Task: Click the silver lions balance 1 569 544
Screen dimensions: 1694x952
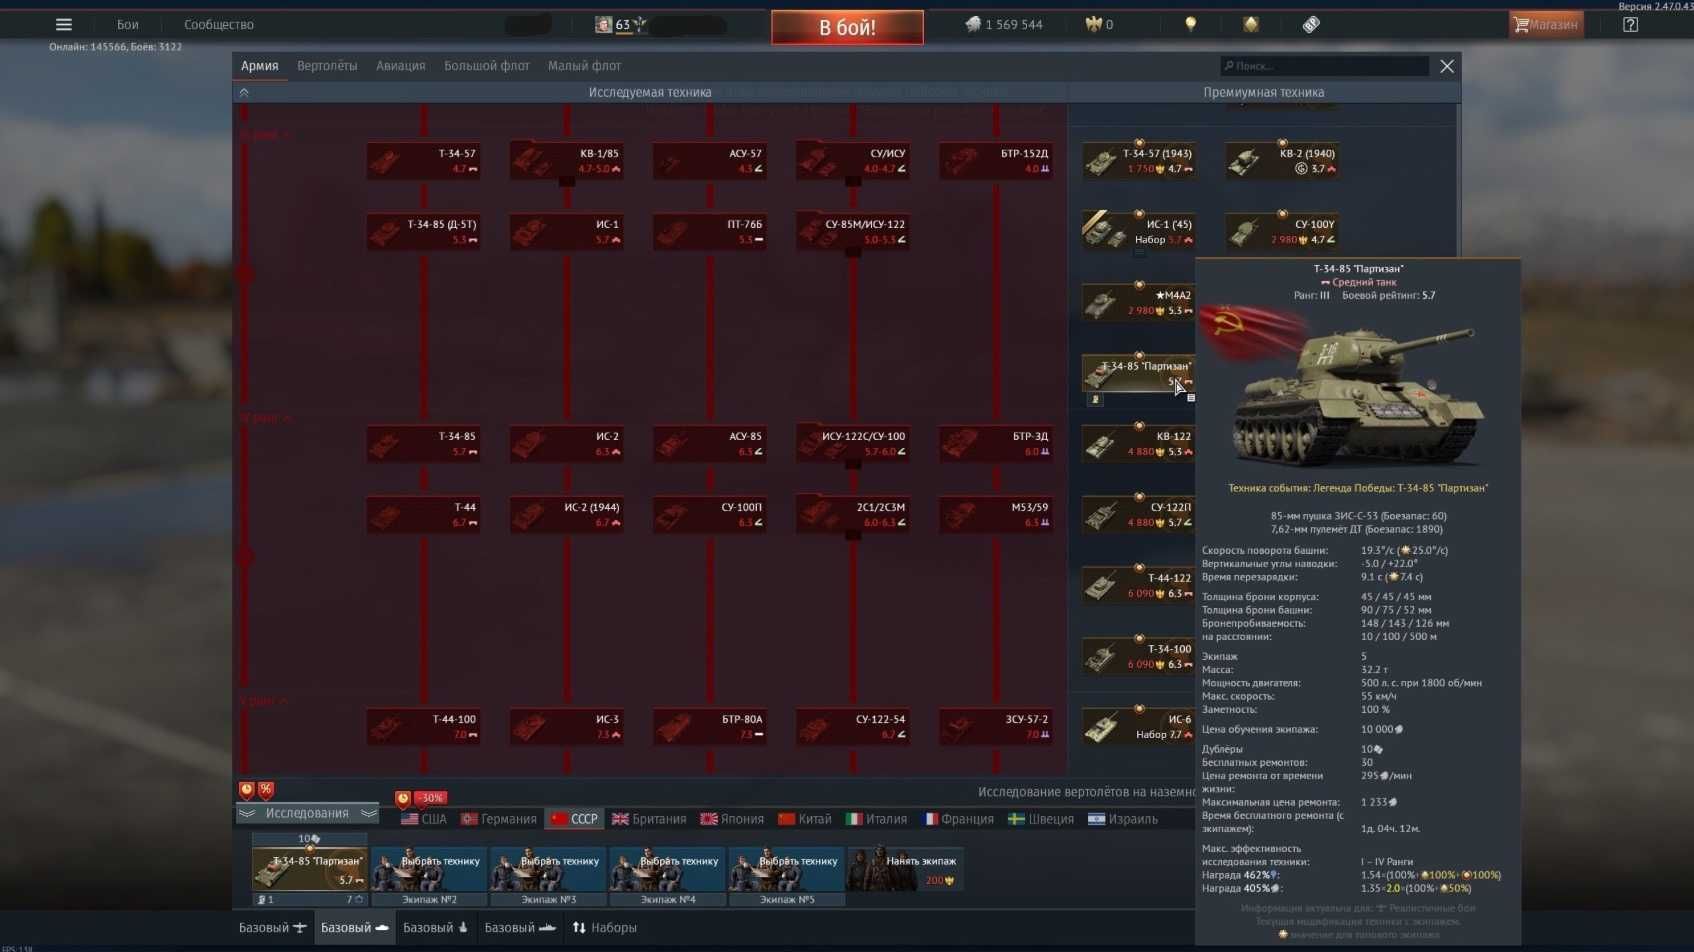Action: click(1004, 25)
